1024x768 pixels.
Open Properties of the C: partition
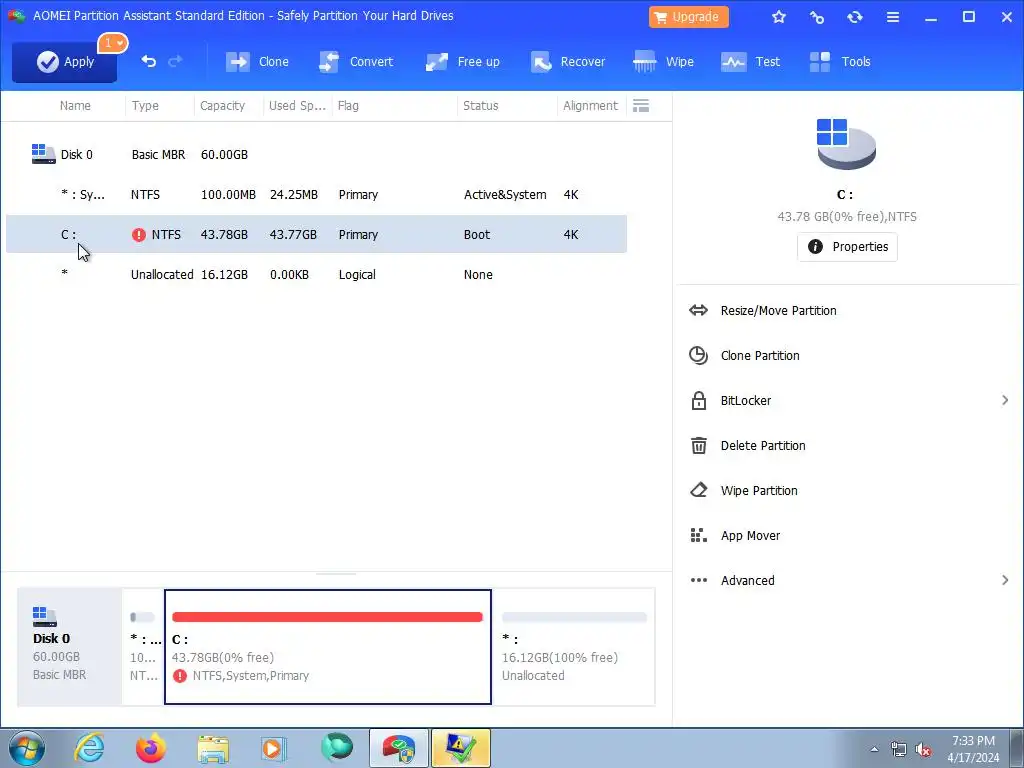click(847, 247)
